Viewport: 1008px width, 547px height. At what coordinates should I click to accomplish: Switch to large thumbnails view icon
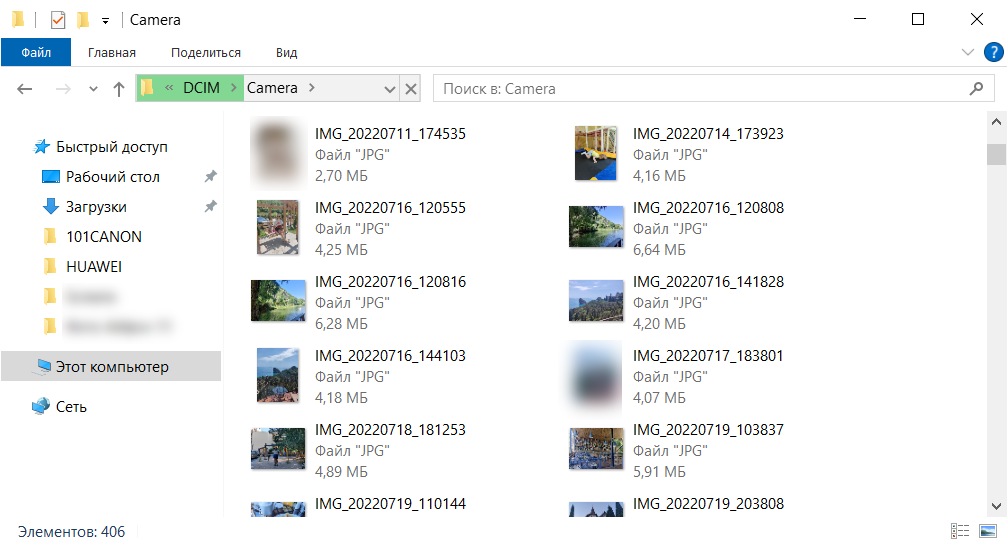988,532
